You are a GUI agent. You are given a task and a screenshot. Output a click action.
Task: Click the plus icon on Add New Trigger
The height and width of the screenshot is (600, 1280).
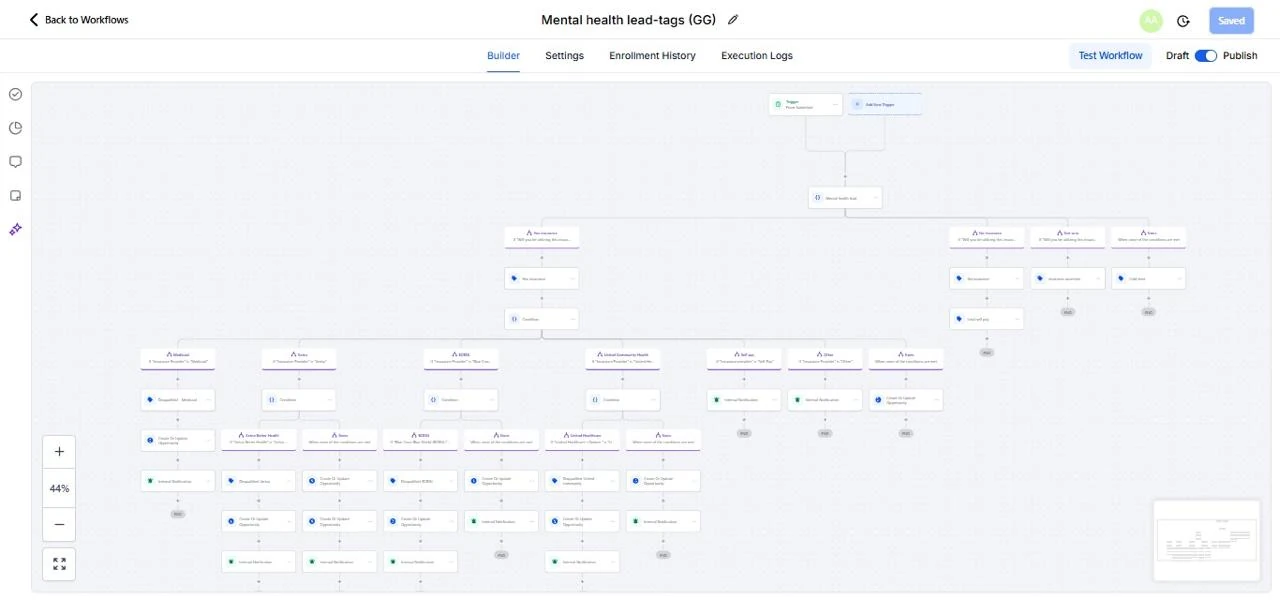tap(857, 104)
